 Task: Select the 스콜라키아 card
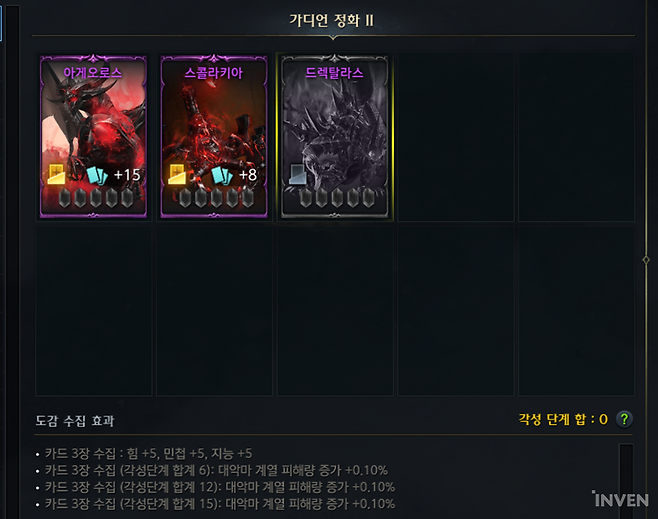(214, 136)
